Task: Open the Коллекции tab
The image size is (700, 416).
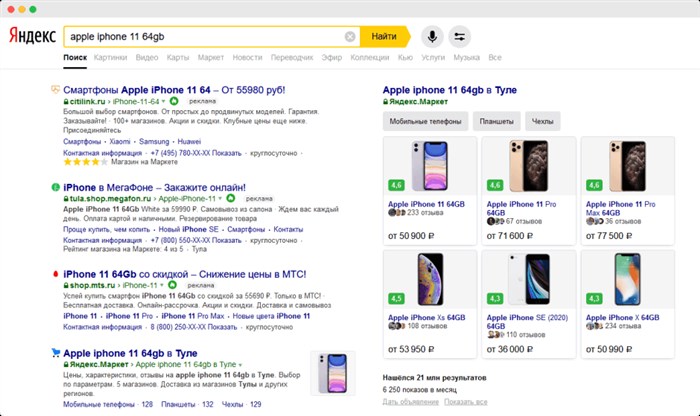Action: 370,58
